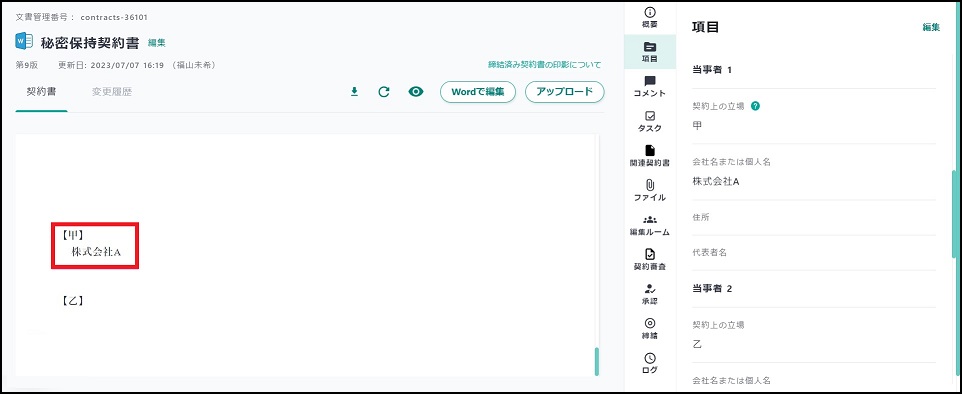This screenshot has height=394, width=962.
Task: Switch to the 変更履歴 tab
Action: (x=112, y=92)
